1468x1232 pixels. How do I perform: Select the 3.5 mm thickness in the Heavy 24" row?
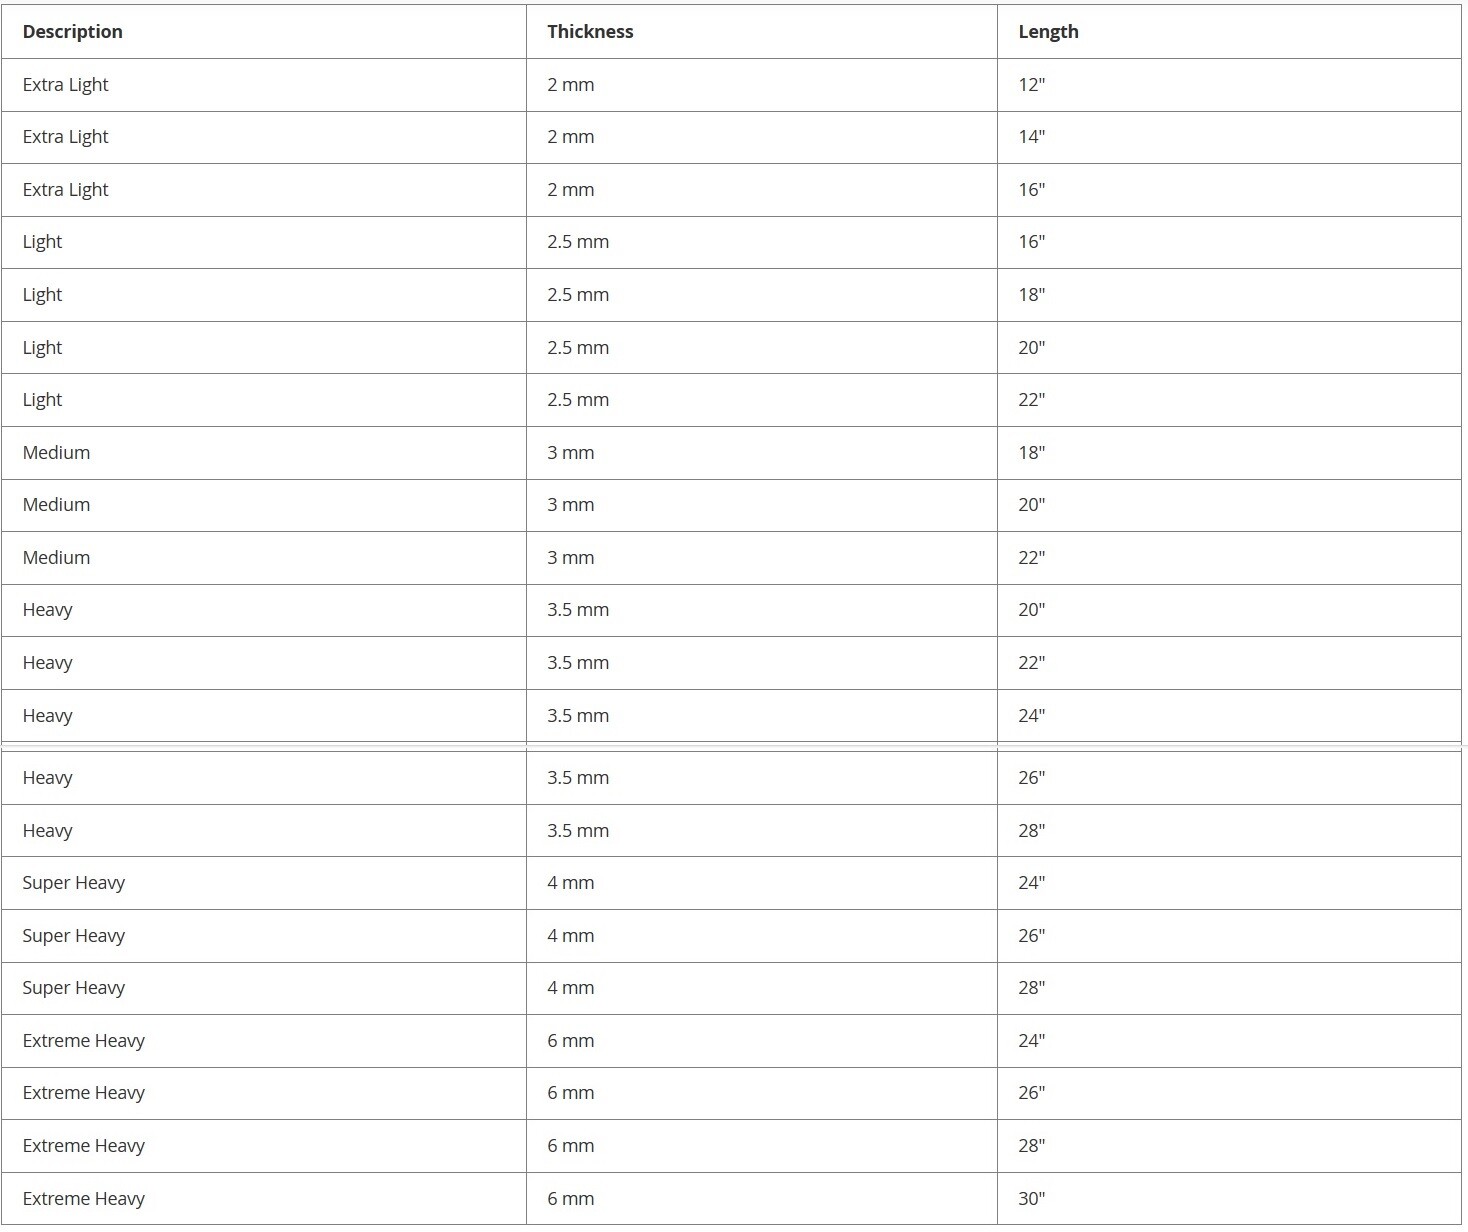click(578, 716)
